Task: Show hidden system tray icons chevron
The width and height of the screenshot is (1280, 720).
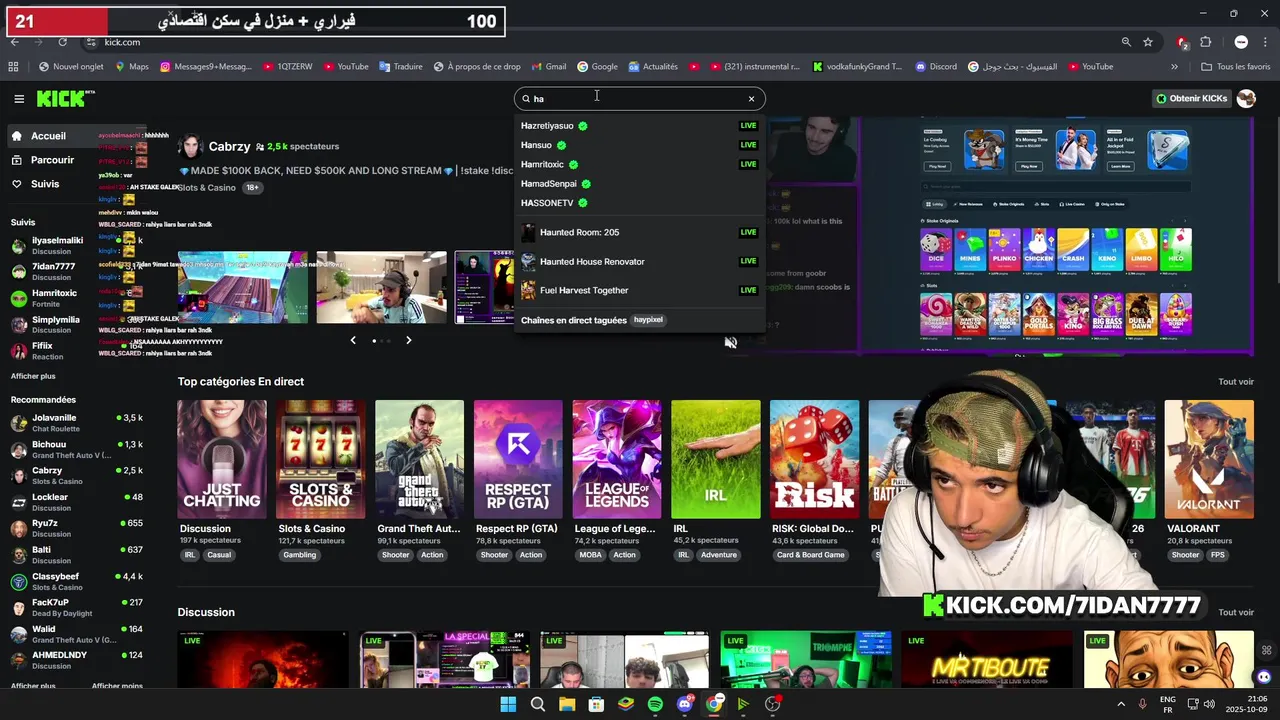Action: (1121, 704)
